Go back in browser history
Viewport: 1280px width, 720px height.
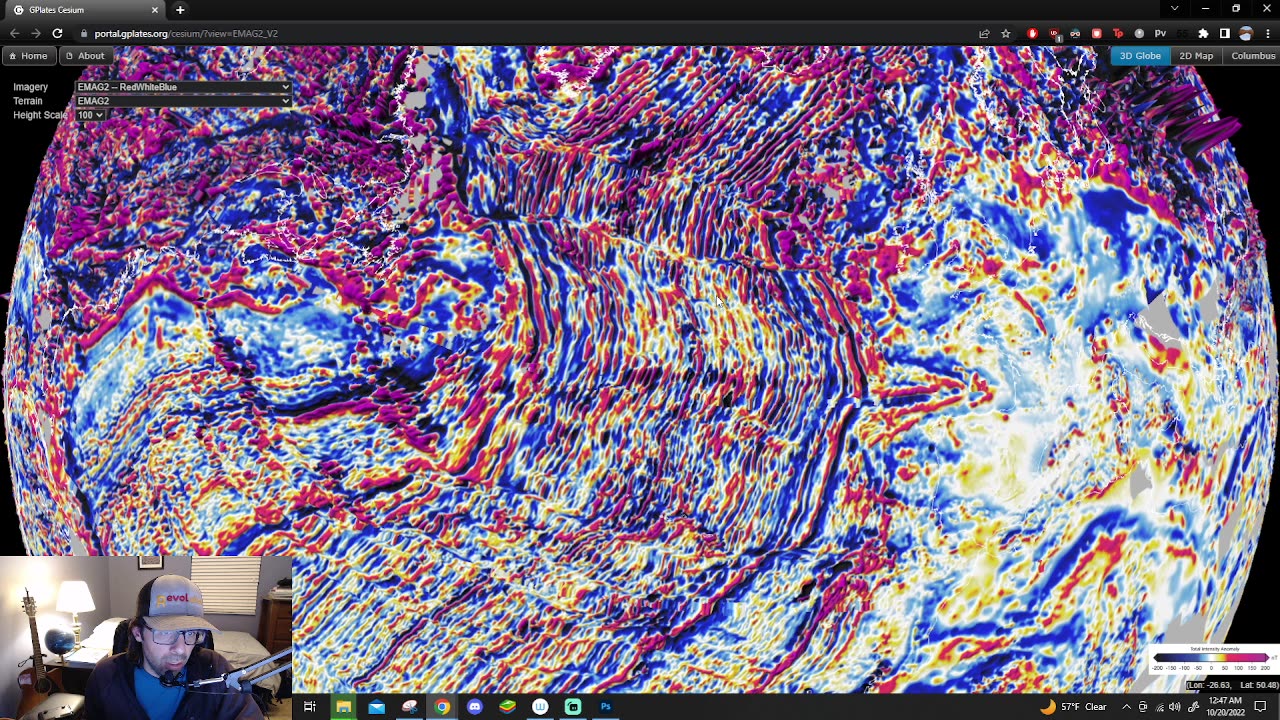[x=14, y=34]
